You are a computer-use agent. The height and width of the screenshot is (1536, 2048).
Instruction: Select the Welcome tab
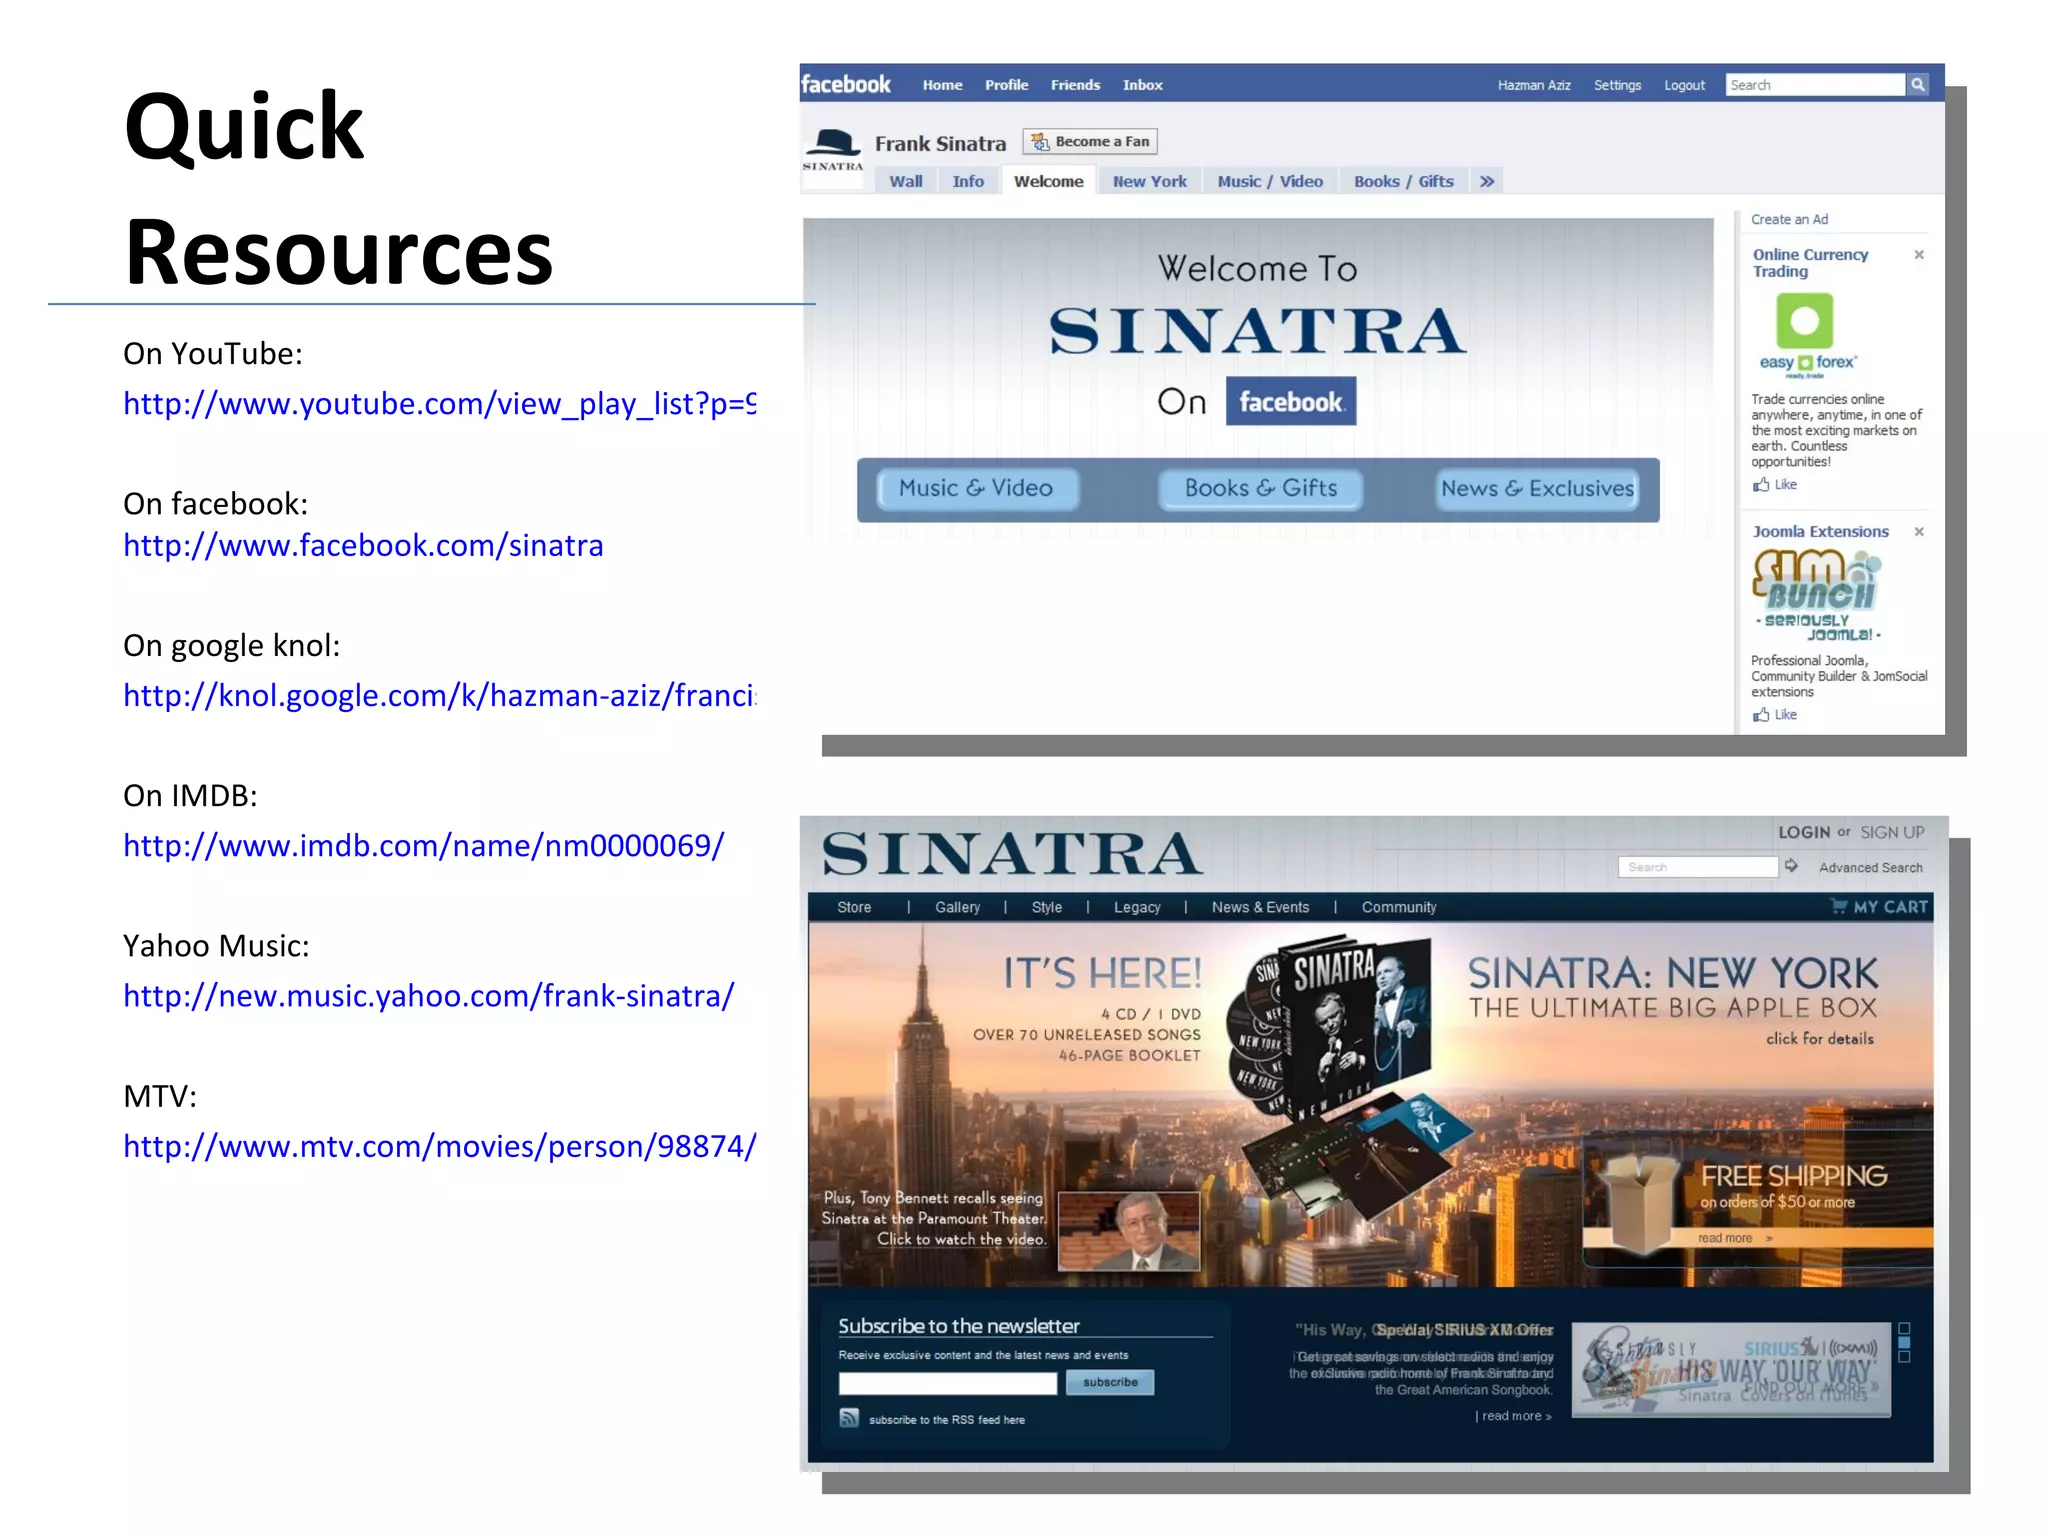[1048, 181]
